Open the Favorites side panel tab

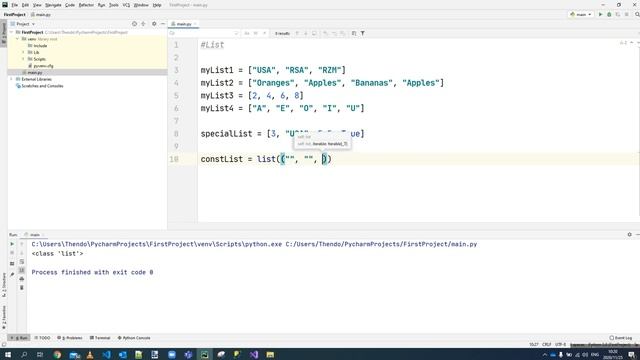(x=4, y=318)
